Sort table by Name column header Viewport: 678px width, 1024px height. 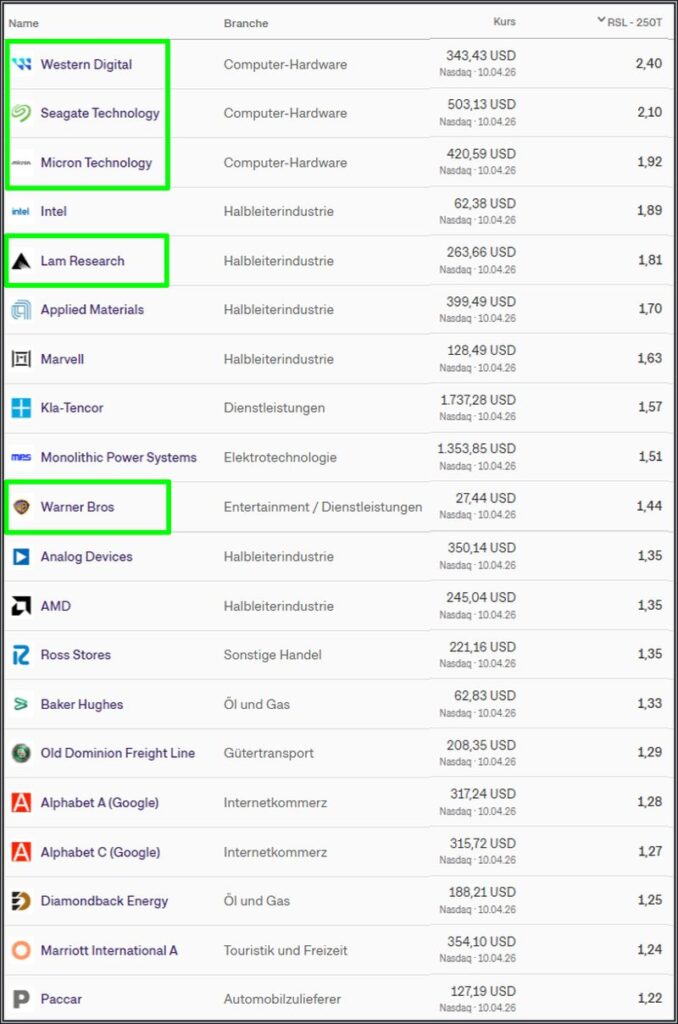tap(23, 23)
